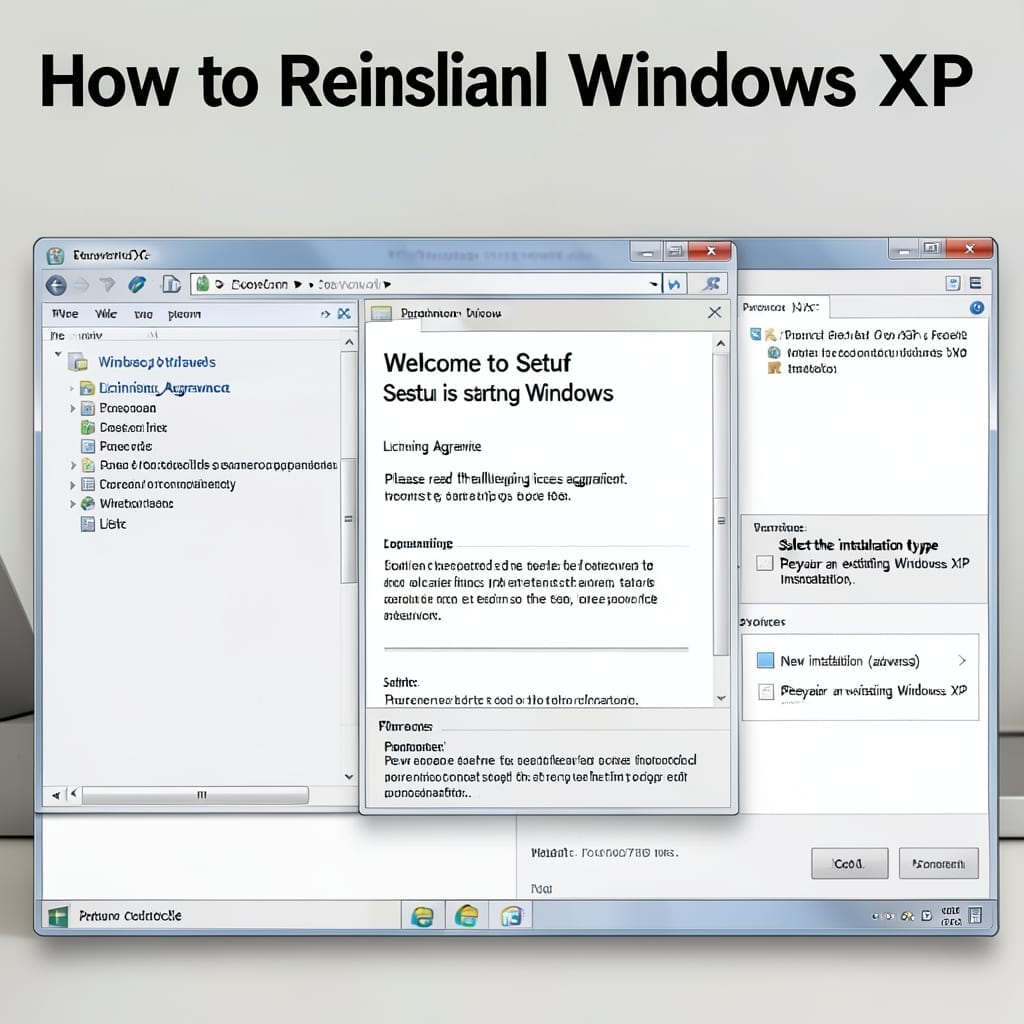The image size is (1024, 1024).
Task: Click the setup dialog scroll up arrow
Action: (x=721, y=343)
